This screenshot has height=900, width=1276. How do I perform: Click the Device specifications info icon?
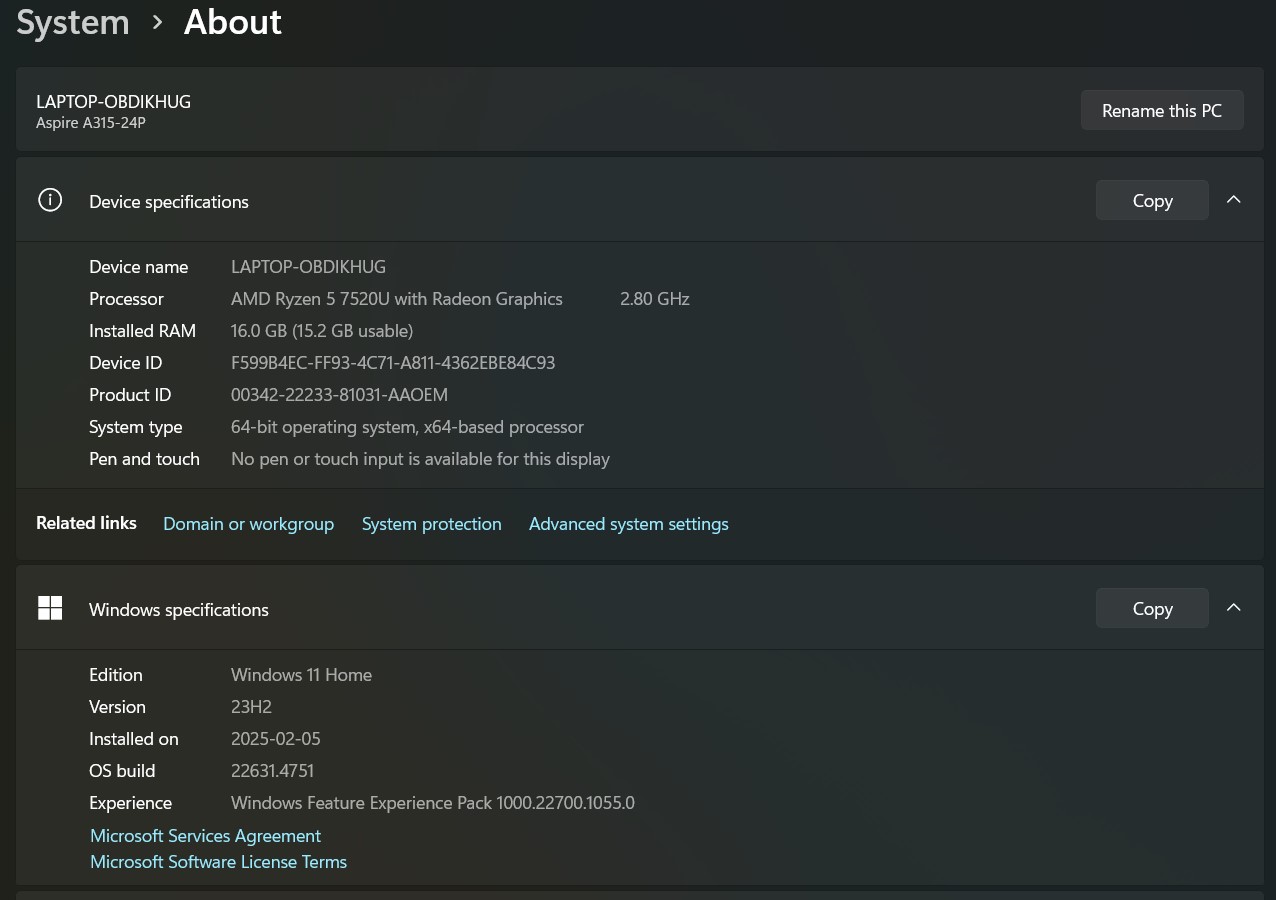pos(50,200)
